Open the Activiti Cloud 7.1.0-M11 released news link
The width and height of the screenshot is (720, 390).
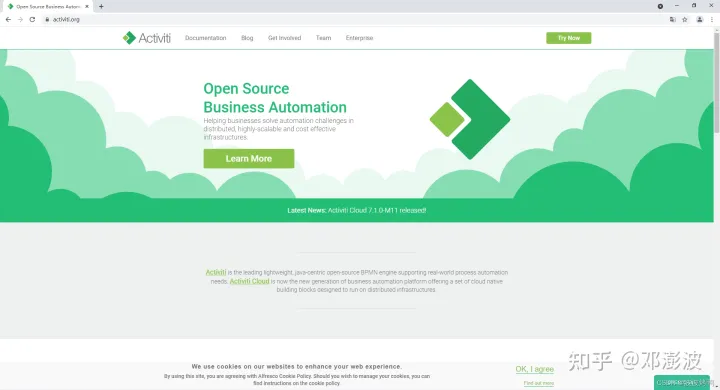pos(377,210)
